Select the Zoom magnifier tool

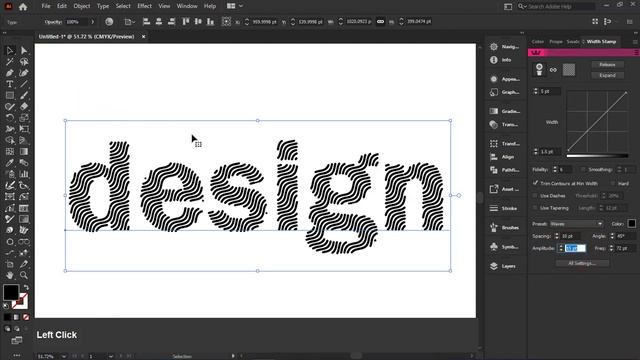(24, 275)
